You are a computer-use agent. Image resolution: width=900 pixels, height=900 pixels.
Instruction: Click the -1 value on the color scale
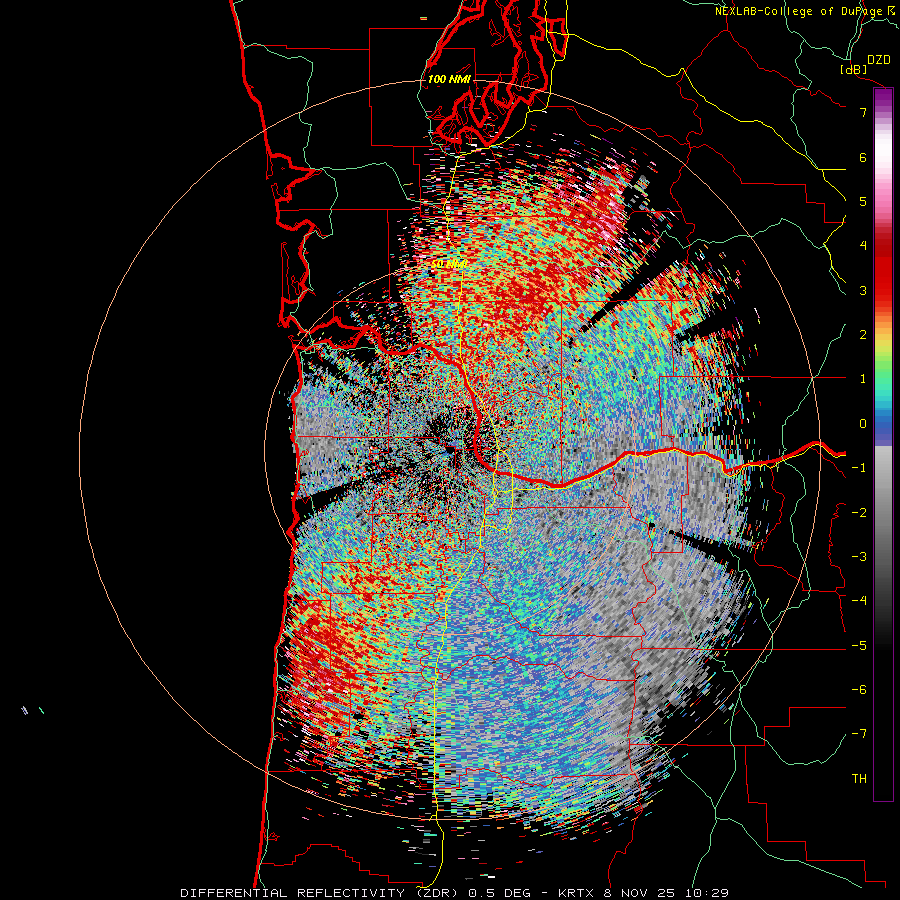coord(859,468)
